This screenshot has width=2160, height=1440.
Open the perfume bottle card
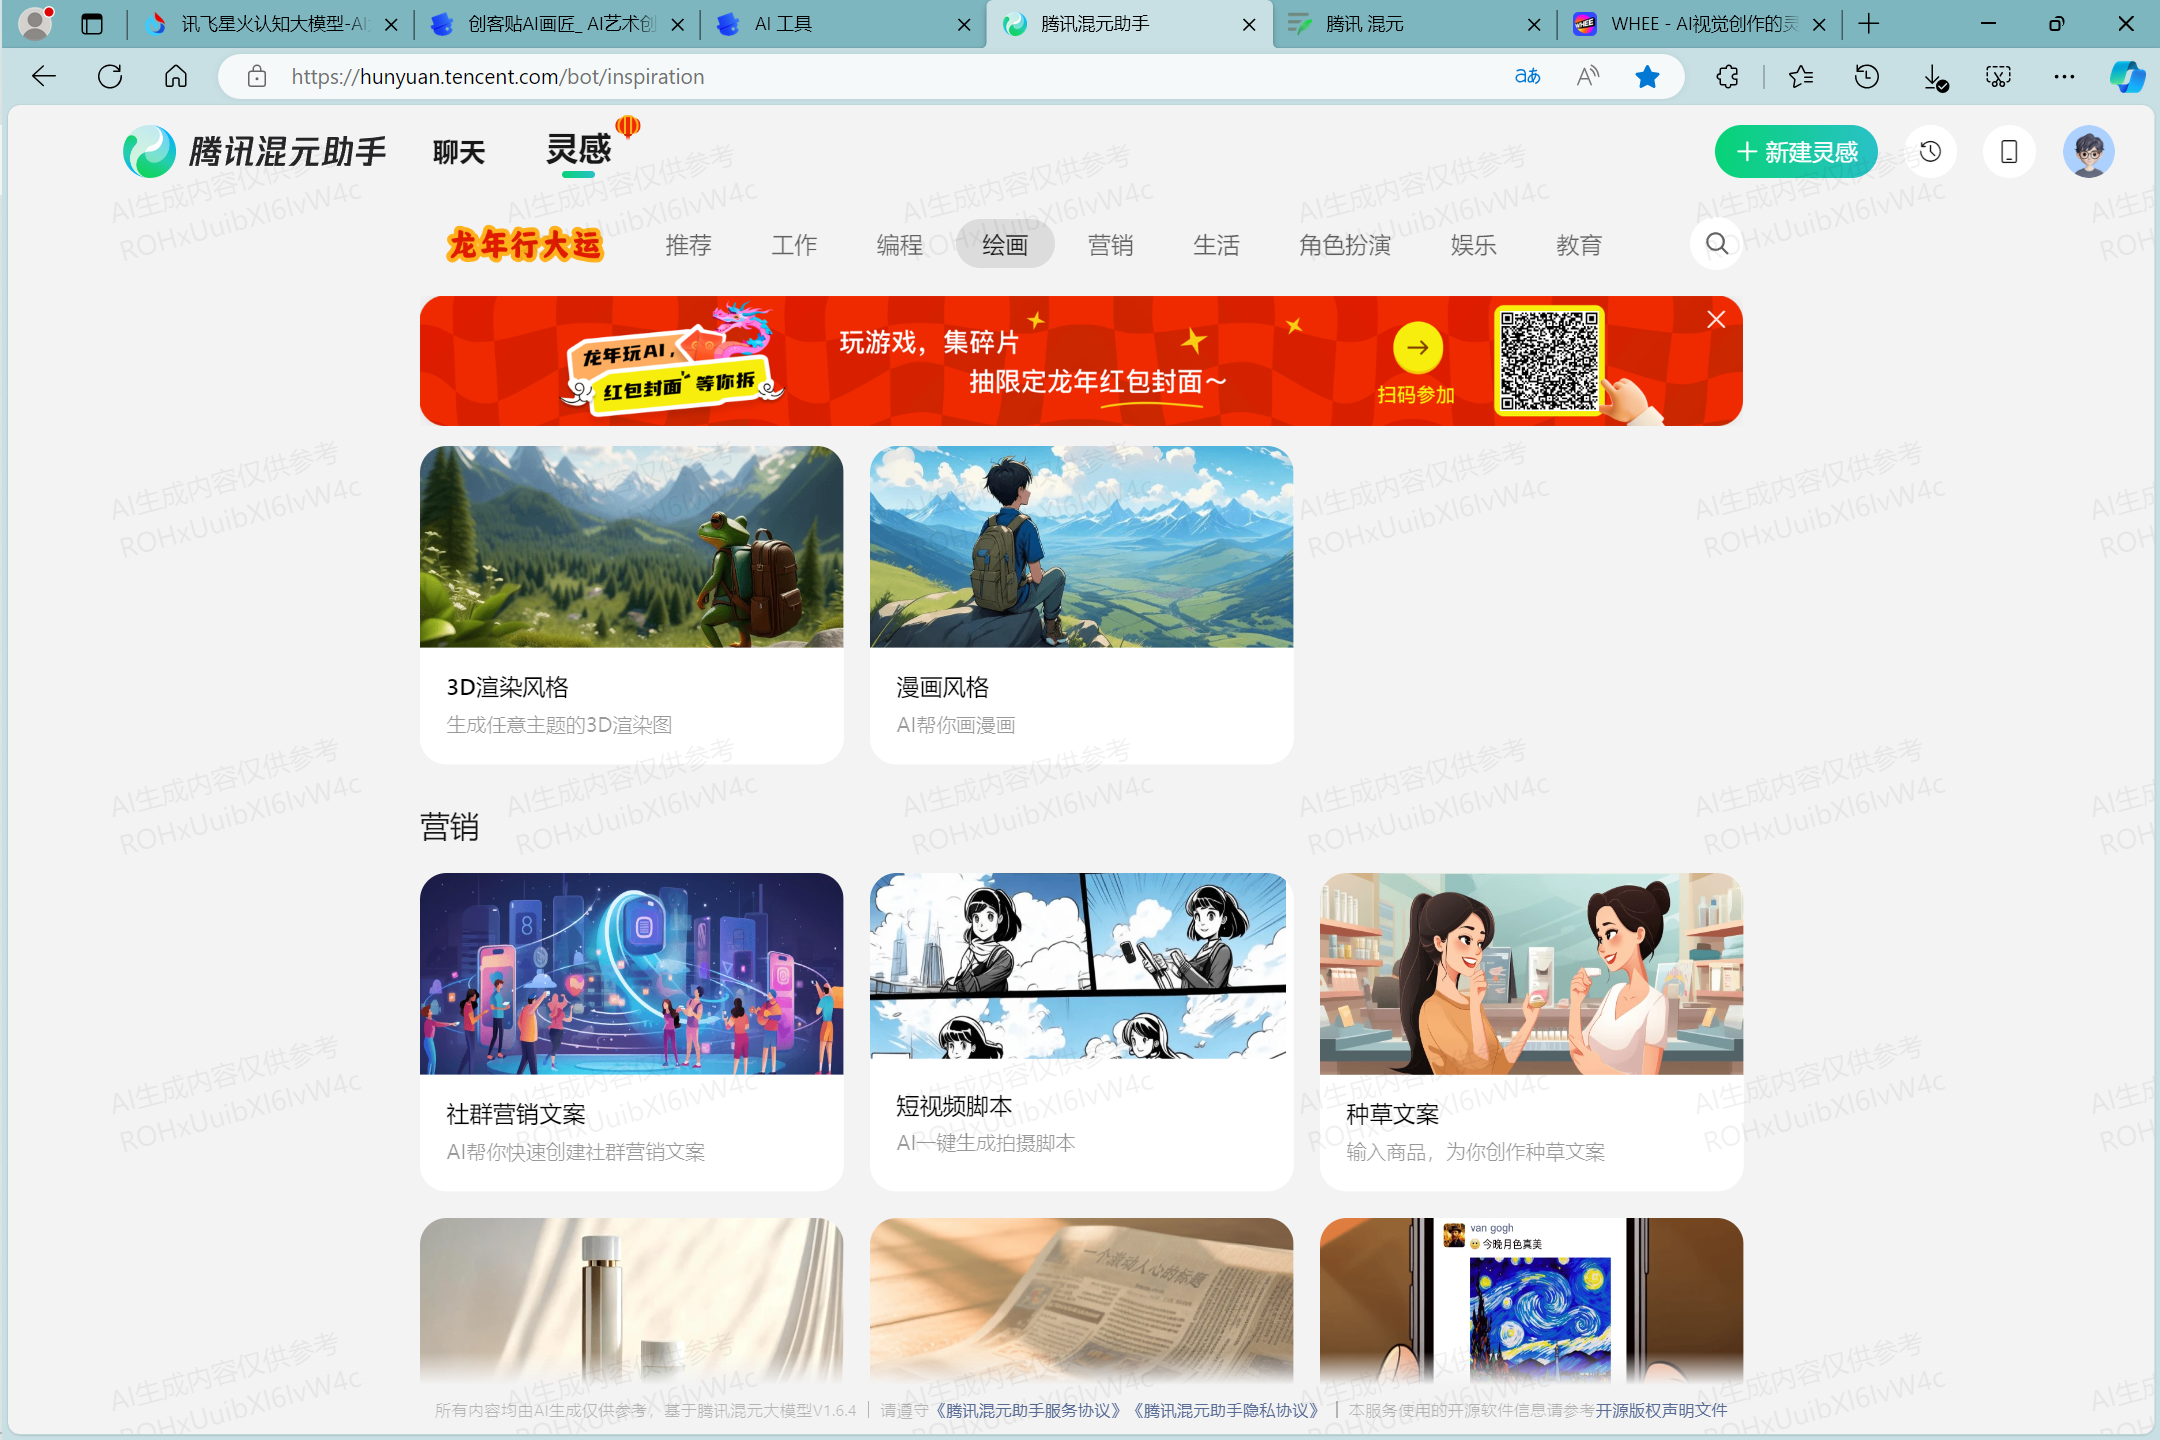coord(631,1300)
